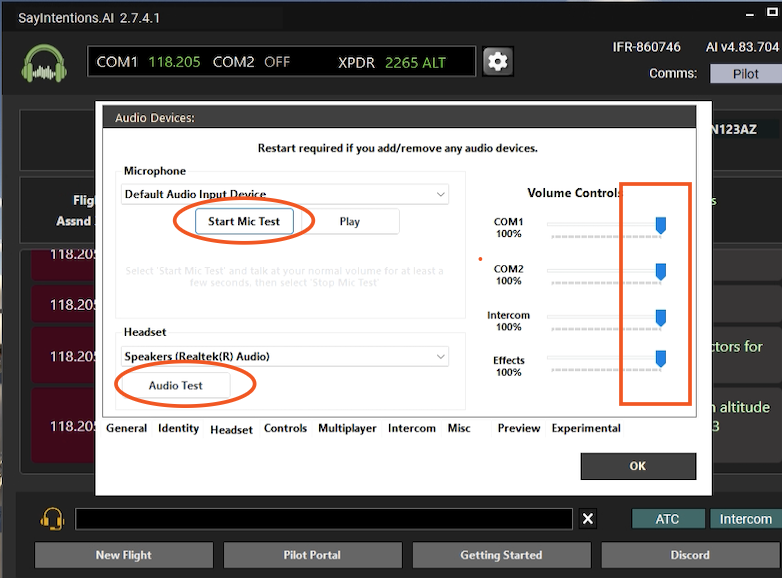Select the ATC mode button
The height and width of the screenshot is (578, 782).
click(668, 519)
